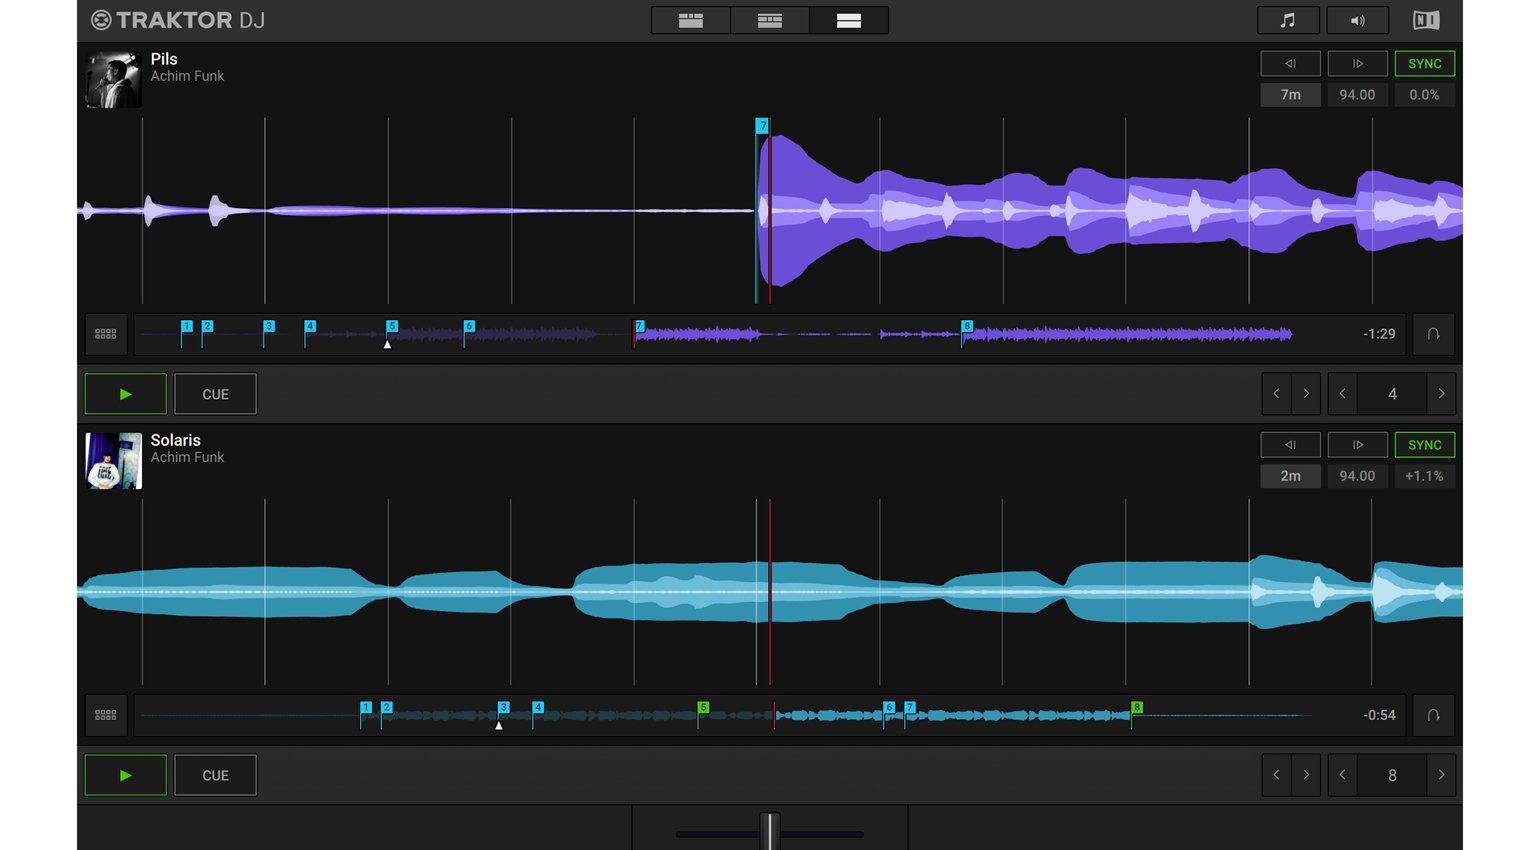Click the +1.1% tempo offset on Solaris
1540x850 pixels.
1425,476
